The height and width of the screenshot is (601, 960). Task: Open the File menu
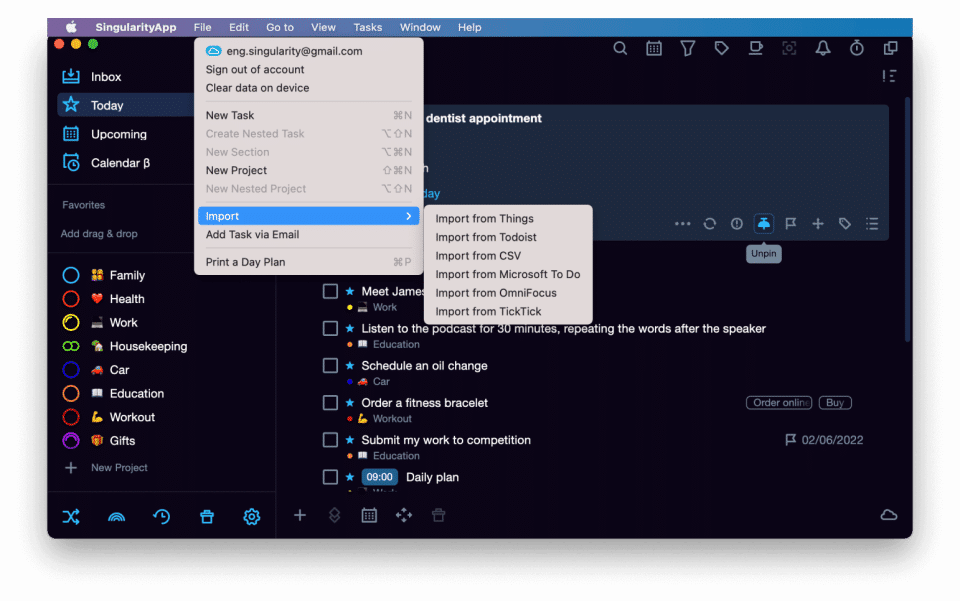pos(203,28)
